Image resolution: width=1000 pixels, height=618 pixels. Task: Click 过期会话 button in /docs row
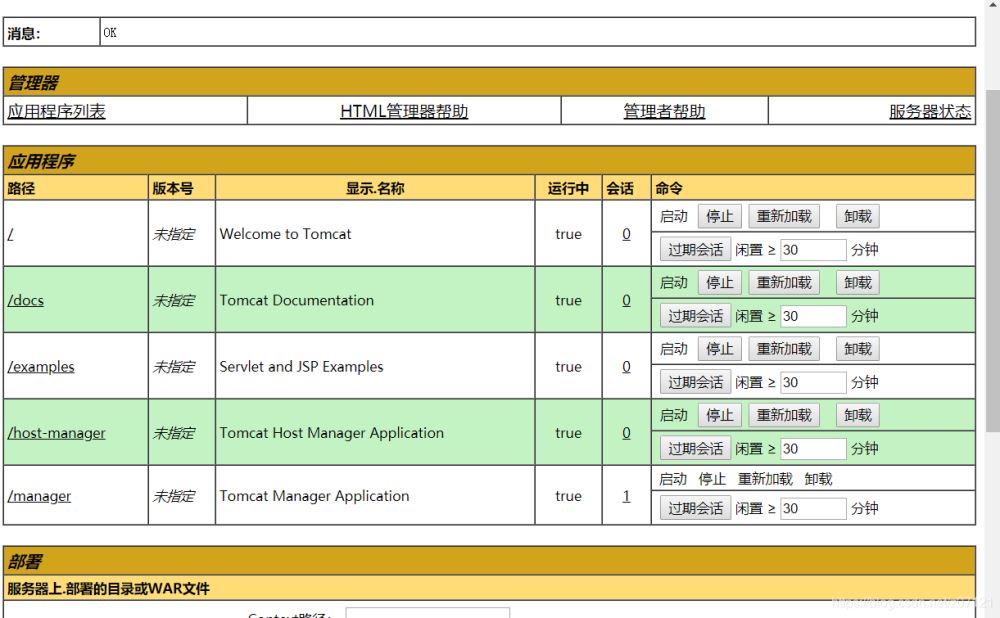[x=695, y=316]
